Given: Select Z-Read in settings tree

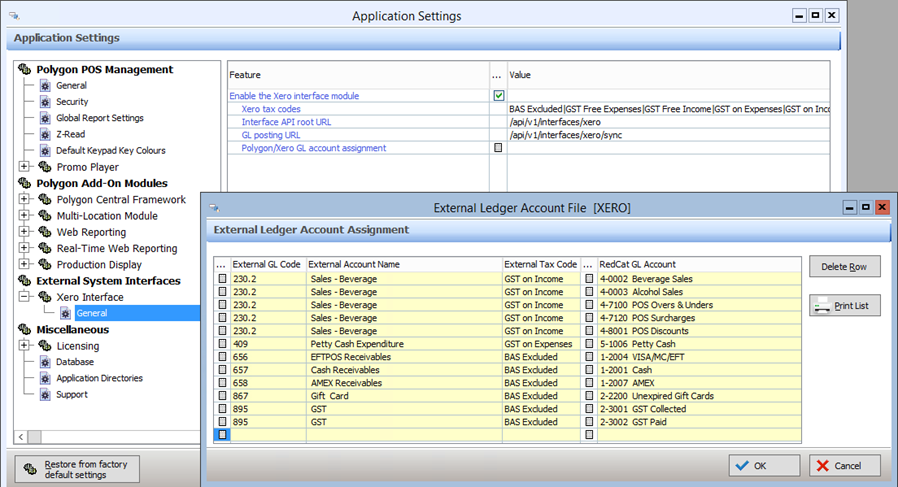Looking at the screenshot, I should pos(70,135).
